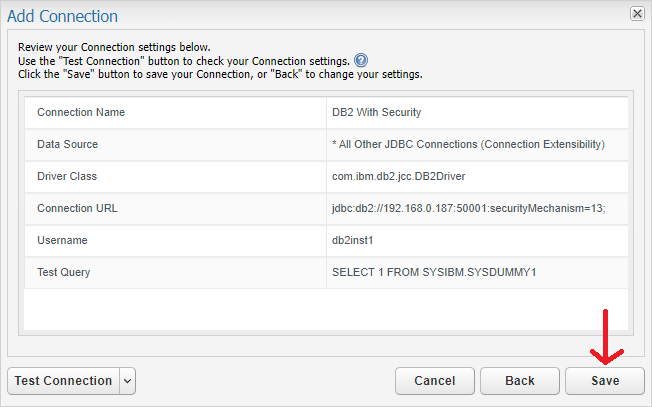Save the connection
This screenshot has height=407, width=652.
(x=605, y=381)
